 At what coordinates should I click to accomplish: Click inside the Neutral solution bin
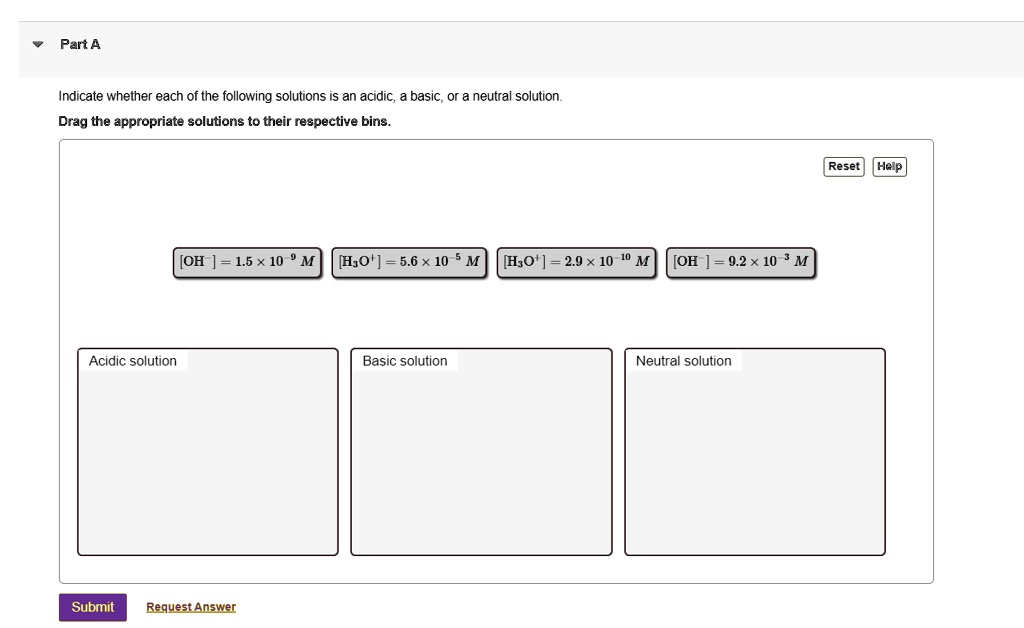[754, 460]
